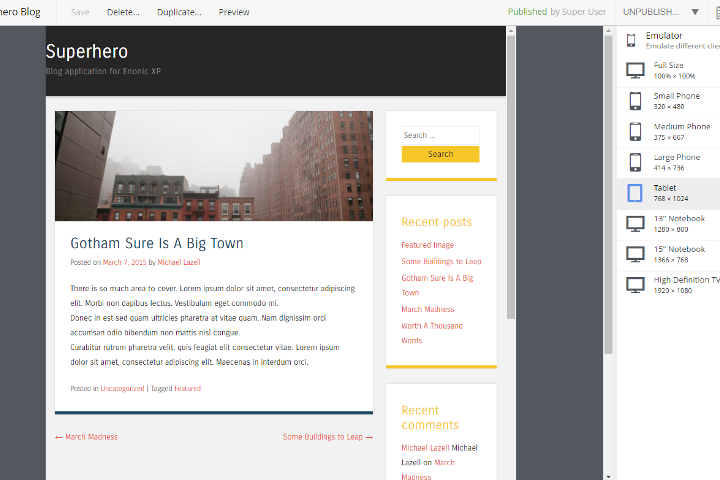Viewport: 720px width, 480px height.
Task: Click the editor frame scrollbar down arrow
Action: 608,476
